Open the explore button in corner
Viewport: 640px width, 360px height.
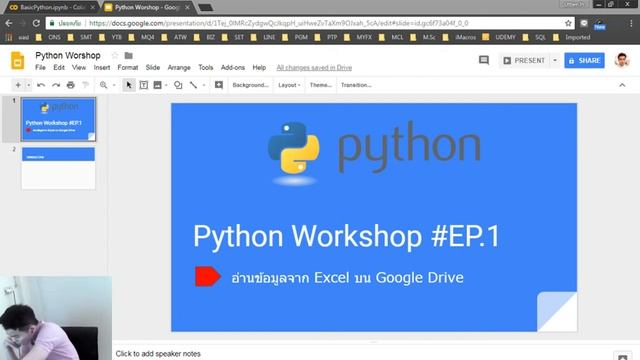(x=622, y=356)
